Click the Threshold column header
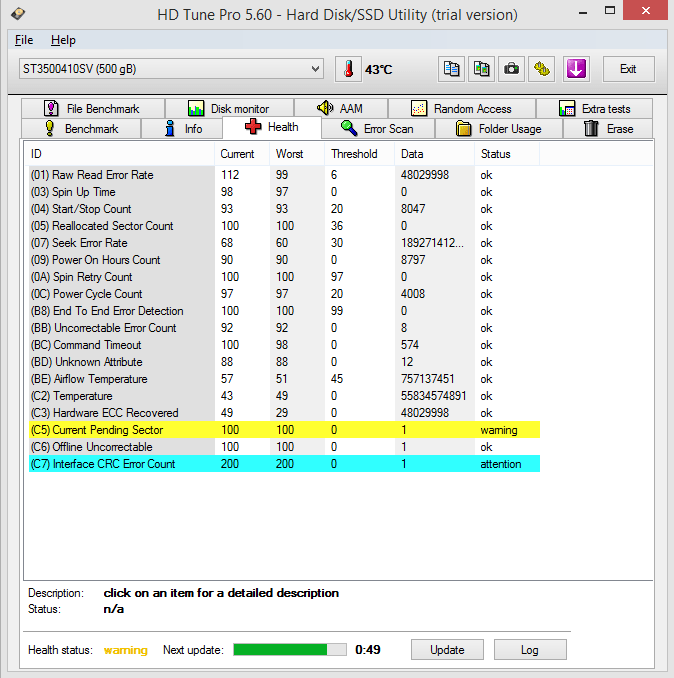The height and width of the screenshot is (678, 674). pos(360,154)
